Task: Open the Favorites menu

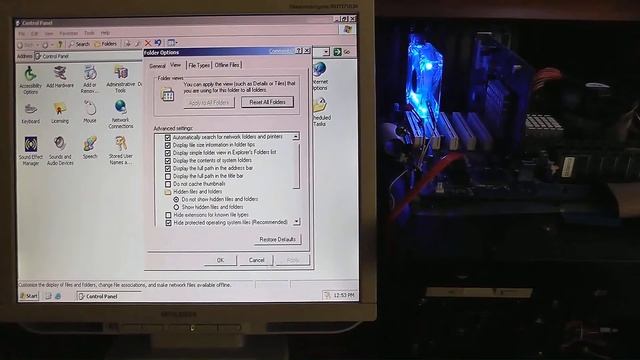Action: point(69,33)
